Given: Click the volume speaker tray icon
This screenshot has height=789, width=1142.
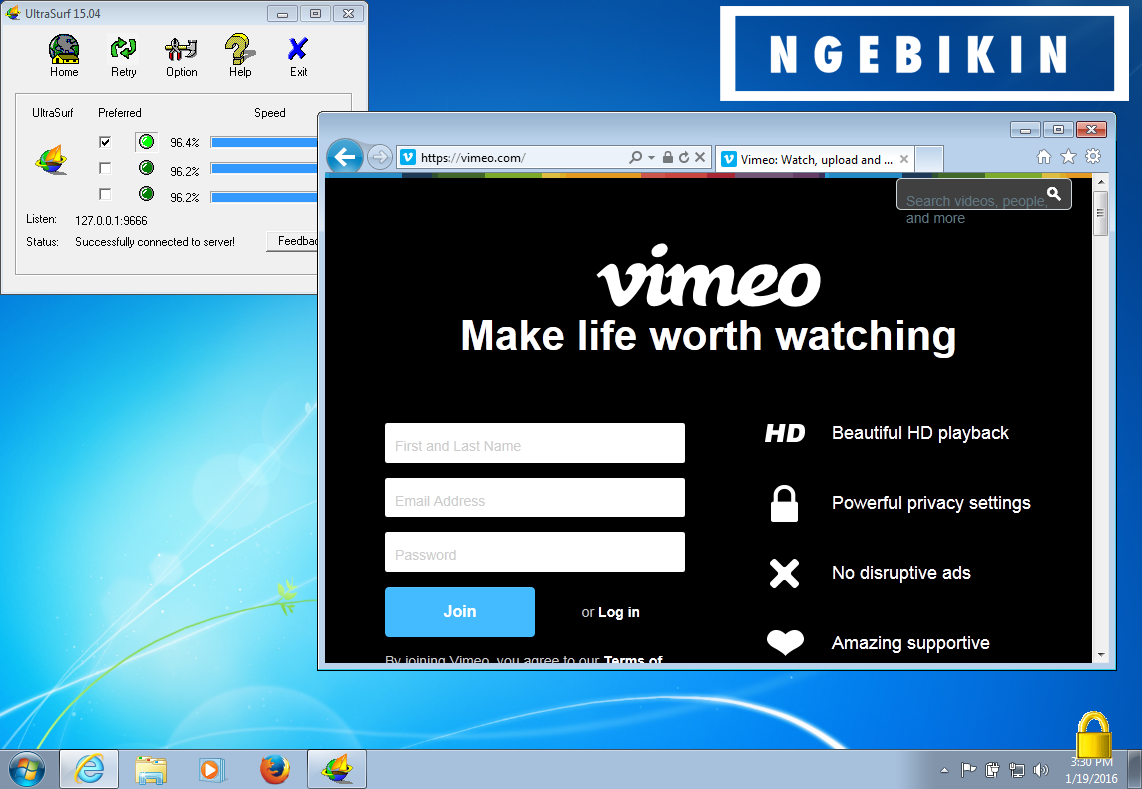Looking at the screenshot, I should click(x=1041, y=769).
